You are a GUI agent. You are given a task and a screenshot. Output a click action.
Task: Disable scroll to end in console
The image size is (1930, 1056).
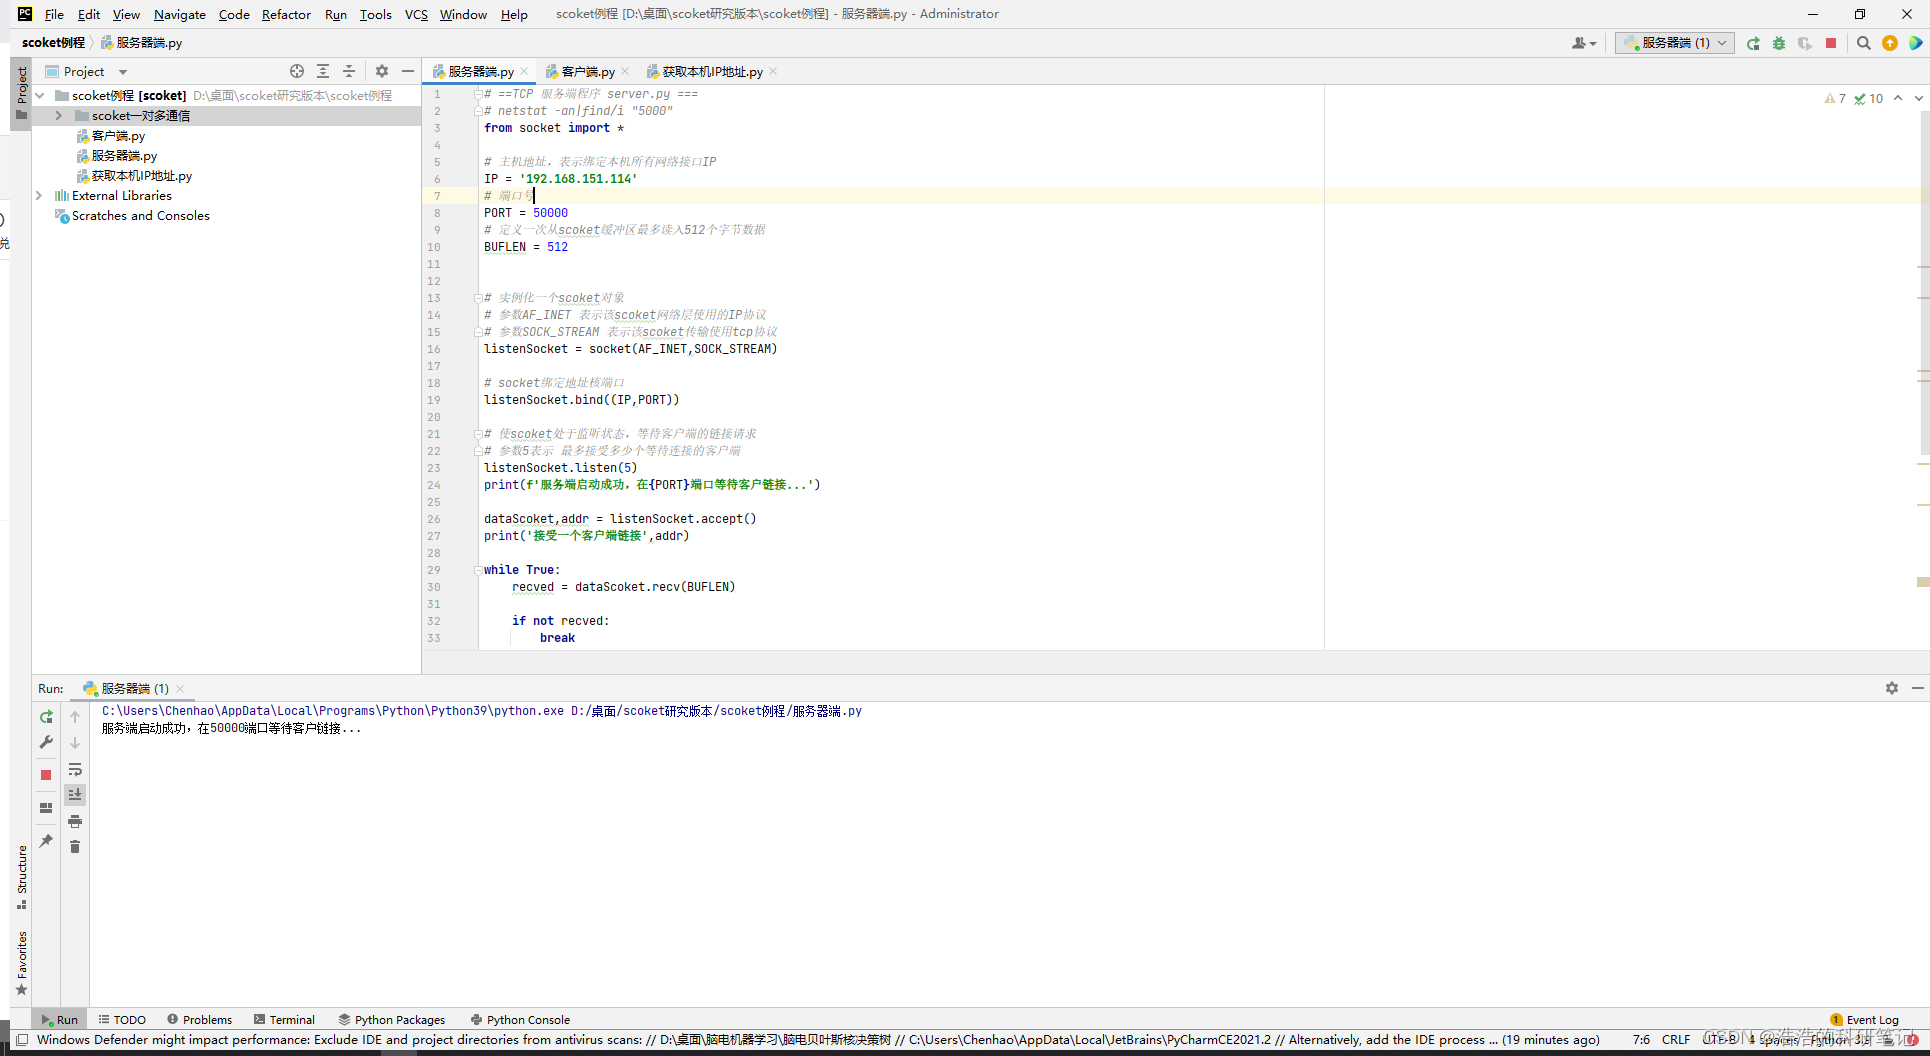point(75,794)
